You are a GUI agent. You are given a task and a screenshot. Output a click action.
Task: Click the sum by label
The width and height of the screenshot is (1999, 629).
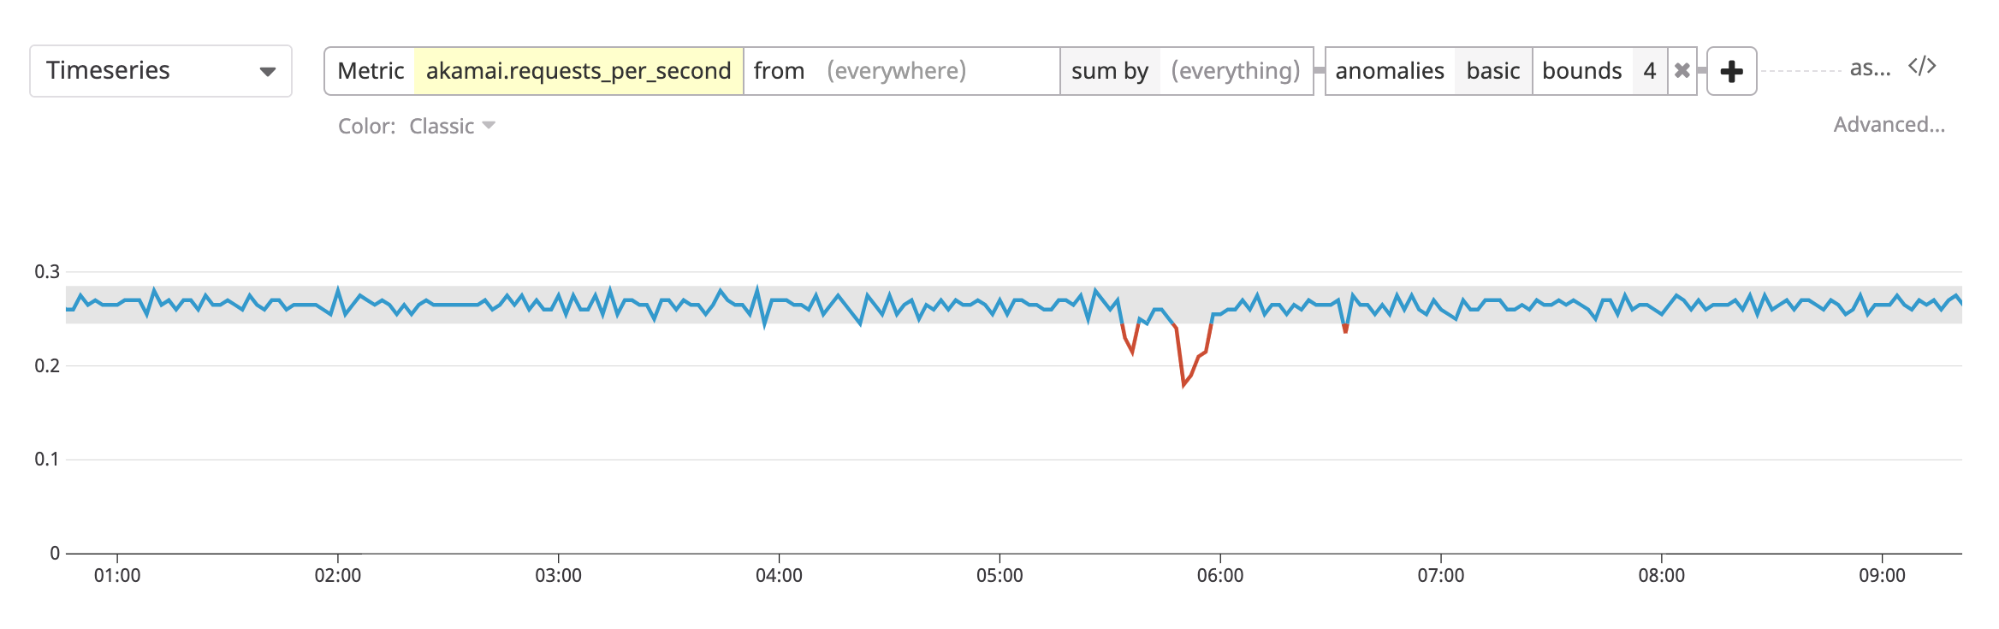click(x=1110, y=70)
